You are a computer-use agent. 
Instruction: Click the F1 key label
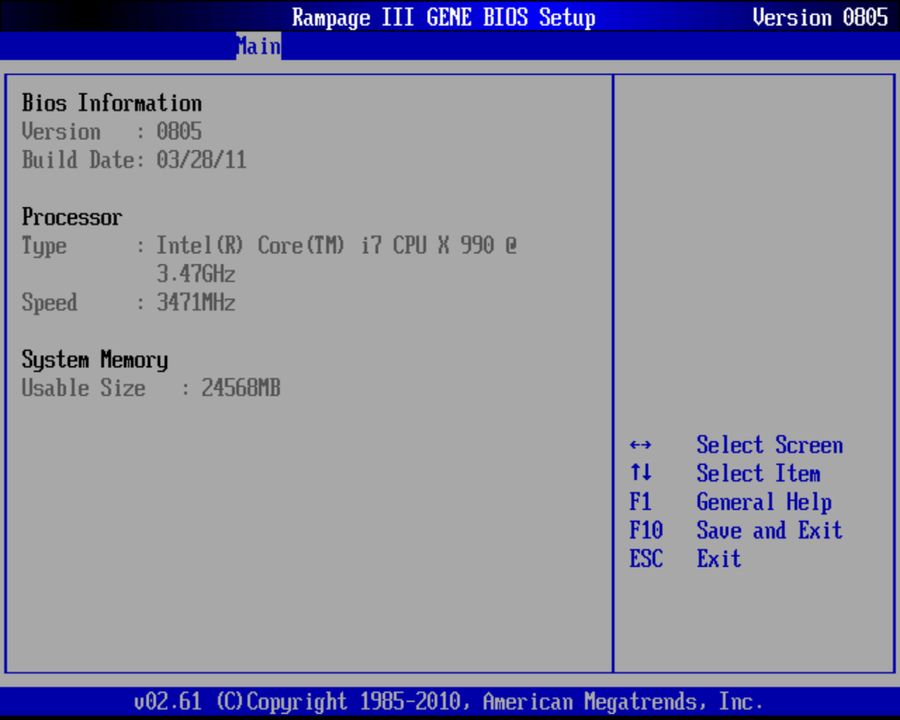click(641, 502)
